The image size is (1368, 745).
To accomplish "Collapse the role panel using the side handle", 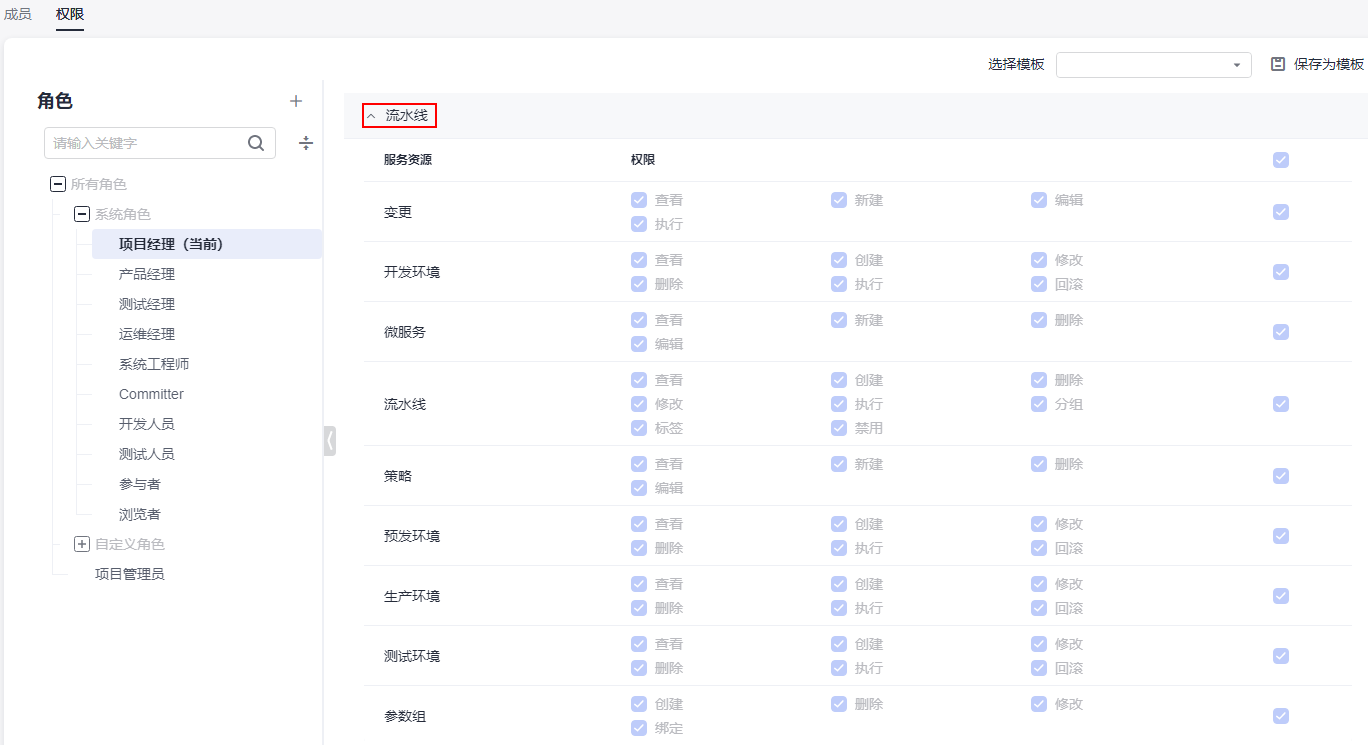I will click(x=330, y=440).
